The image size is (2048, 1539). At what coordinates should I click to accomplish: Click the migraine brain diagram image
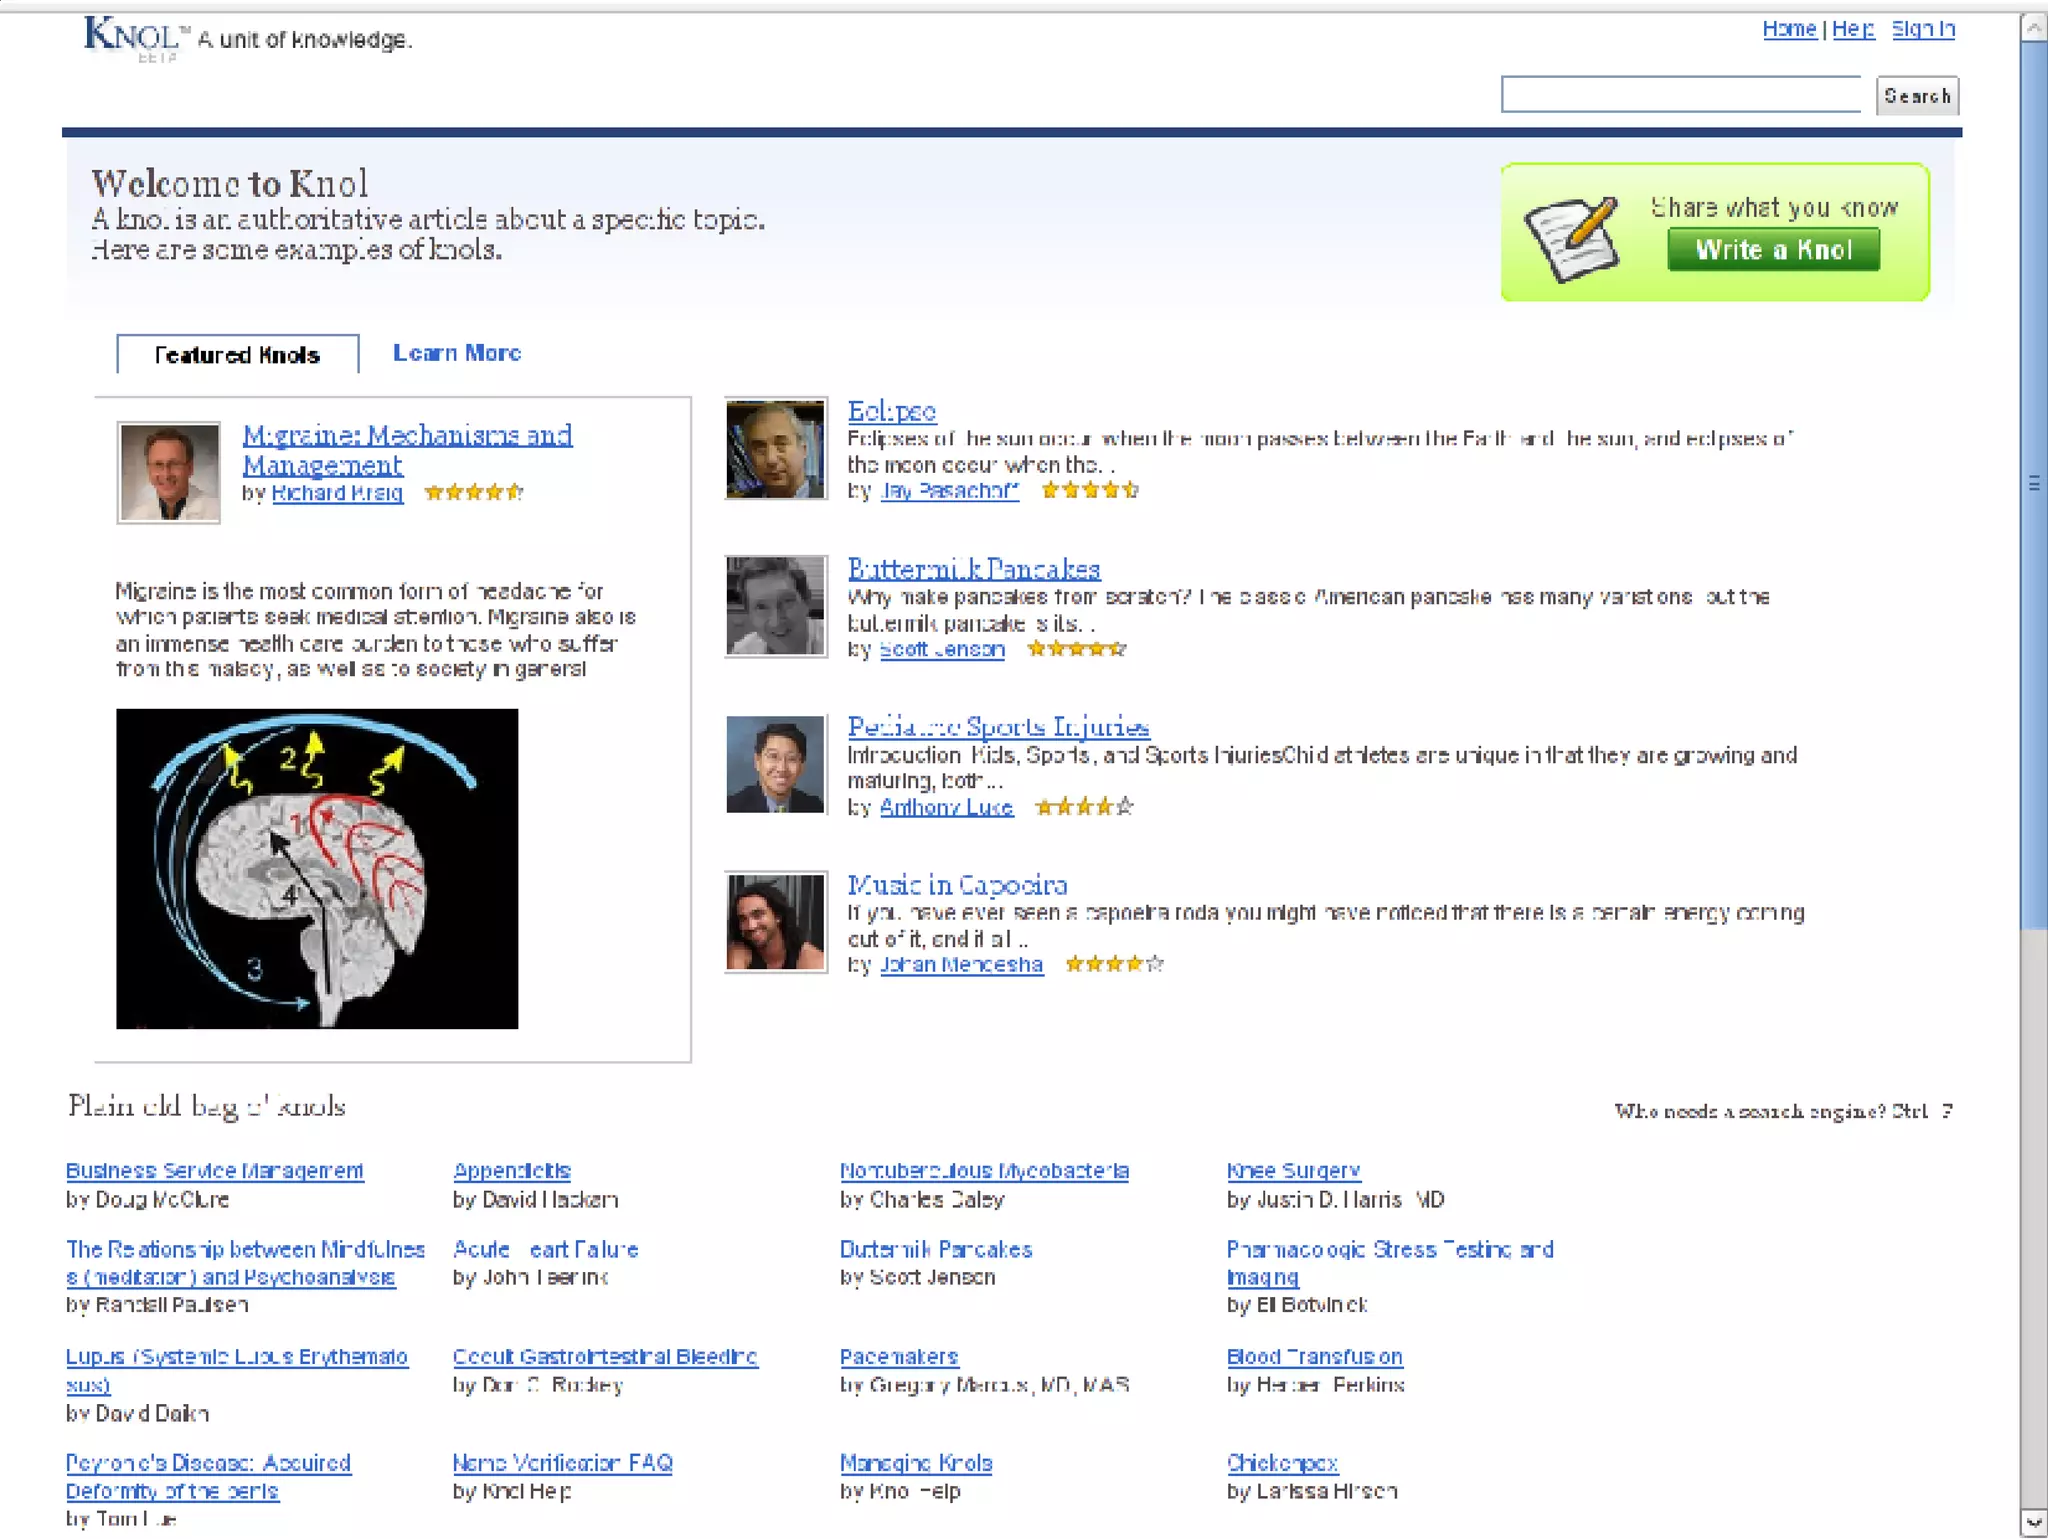click(317, 868)
